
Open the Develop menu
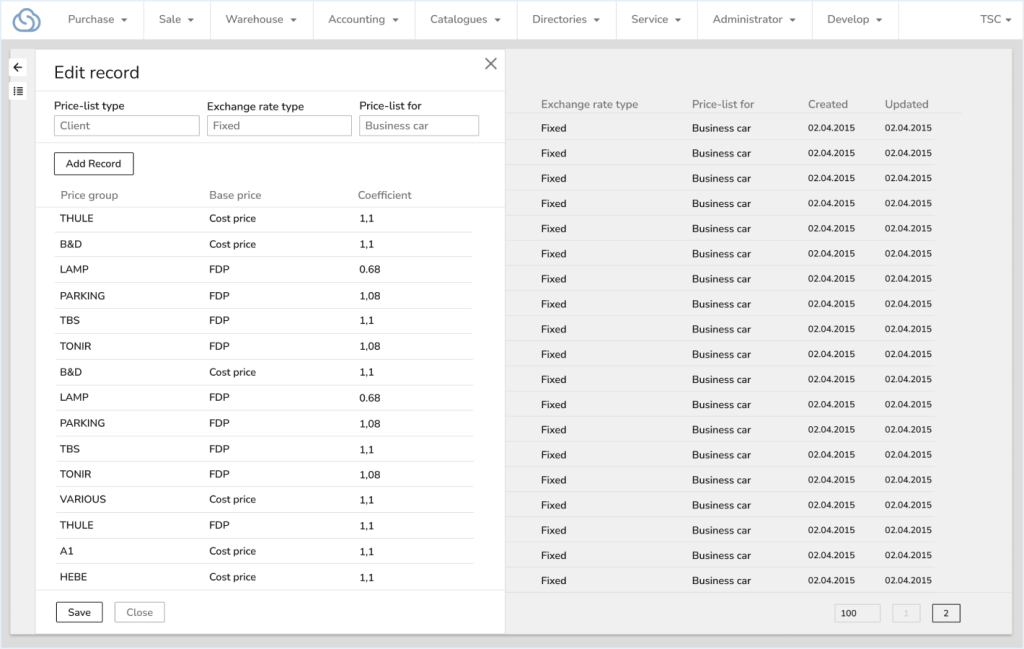pos(853,19)
